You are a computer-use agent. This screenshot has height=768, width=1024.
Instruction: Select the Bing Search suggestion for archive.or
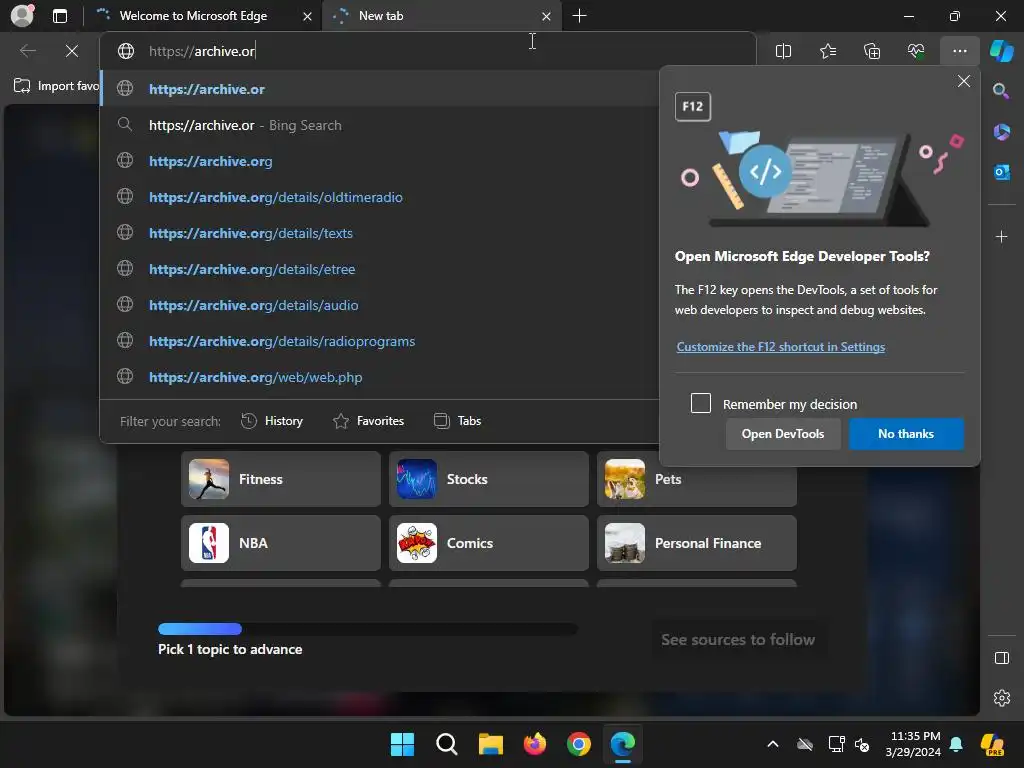(x=379, y=125)
